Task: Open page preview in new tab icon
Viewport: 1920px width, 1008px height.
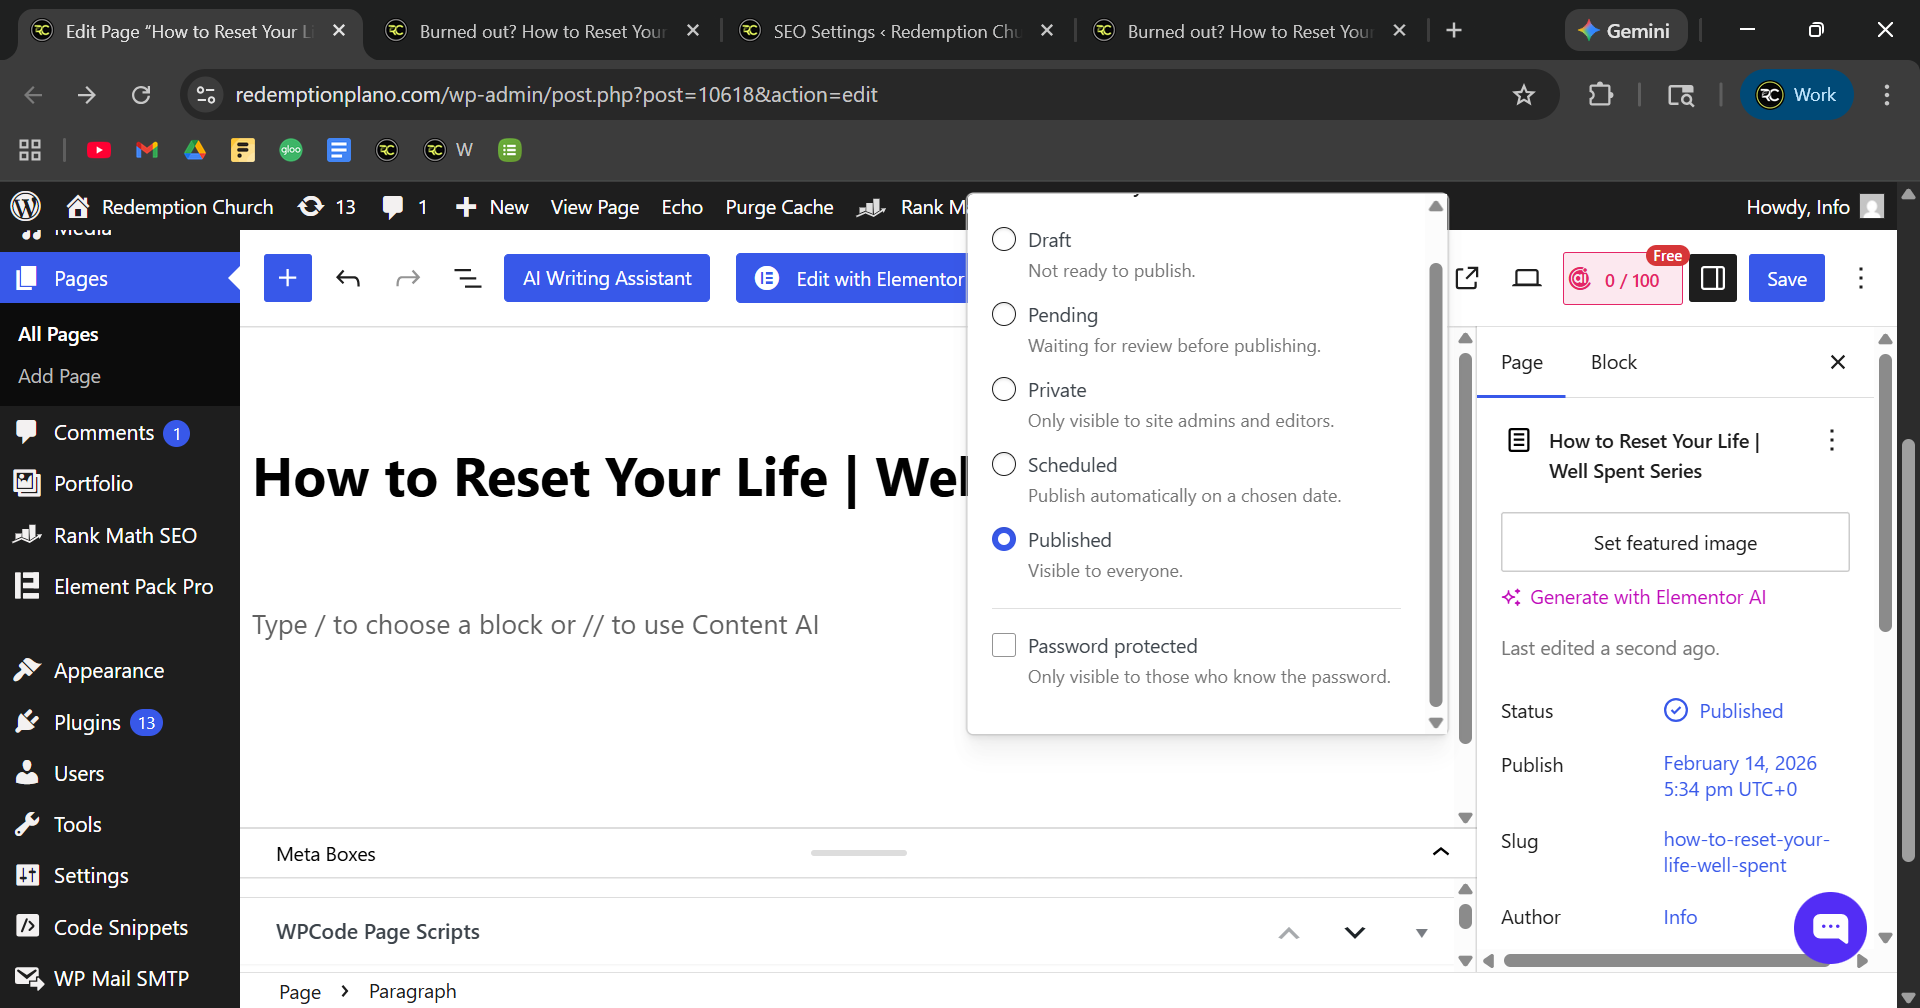Action: (x=1467, y=278)
